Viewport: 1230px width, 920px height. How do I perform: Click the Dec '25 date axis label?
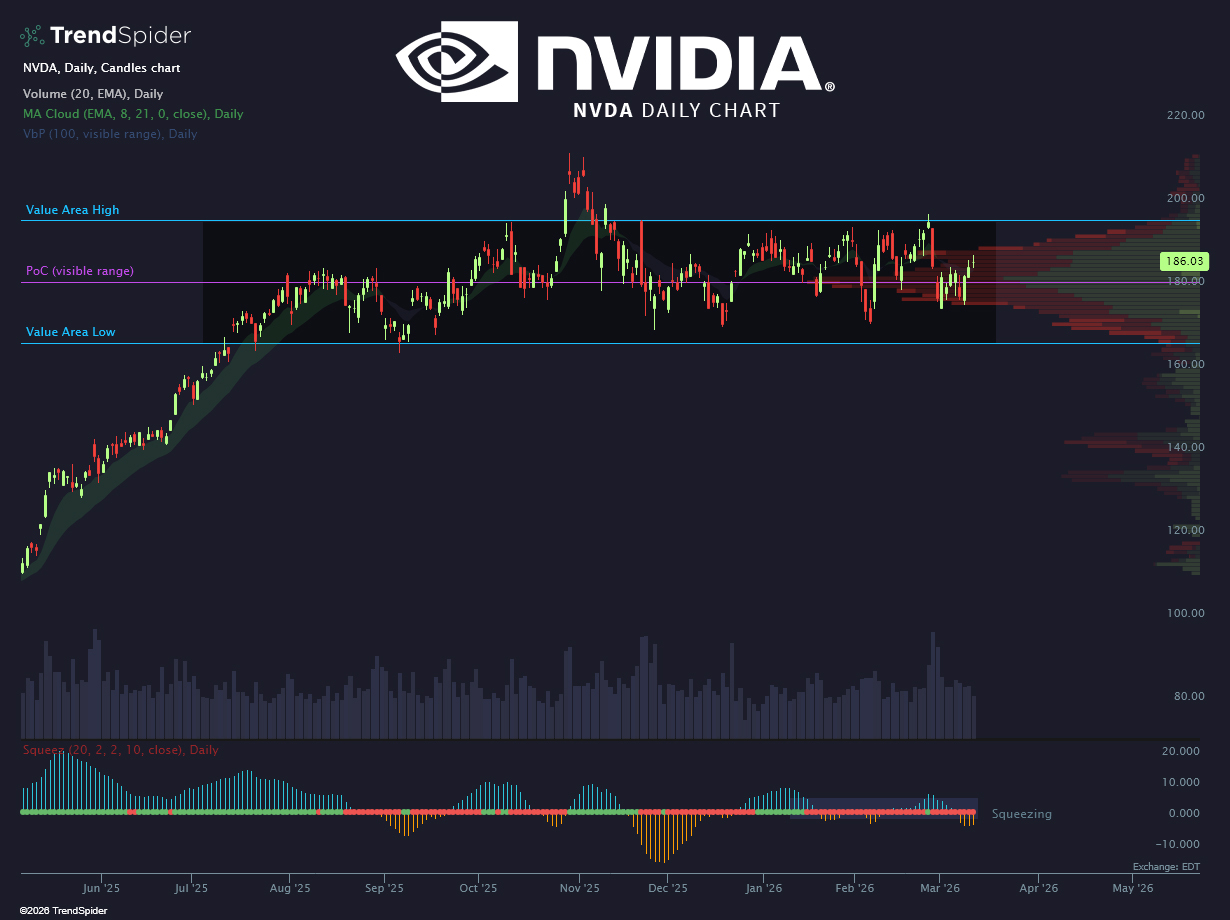668,887
